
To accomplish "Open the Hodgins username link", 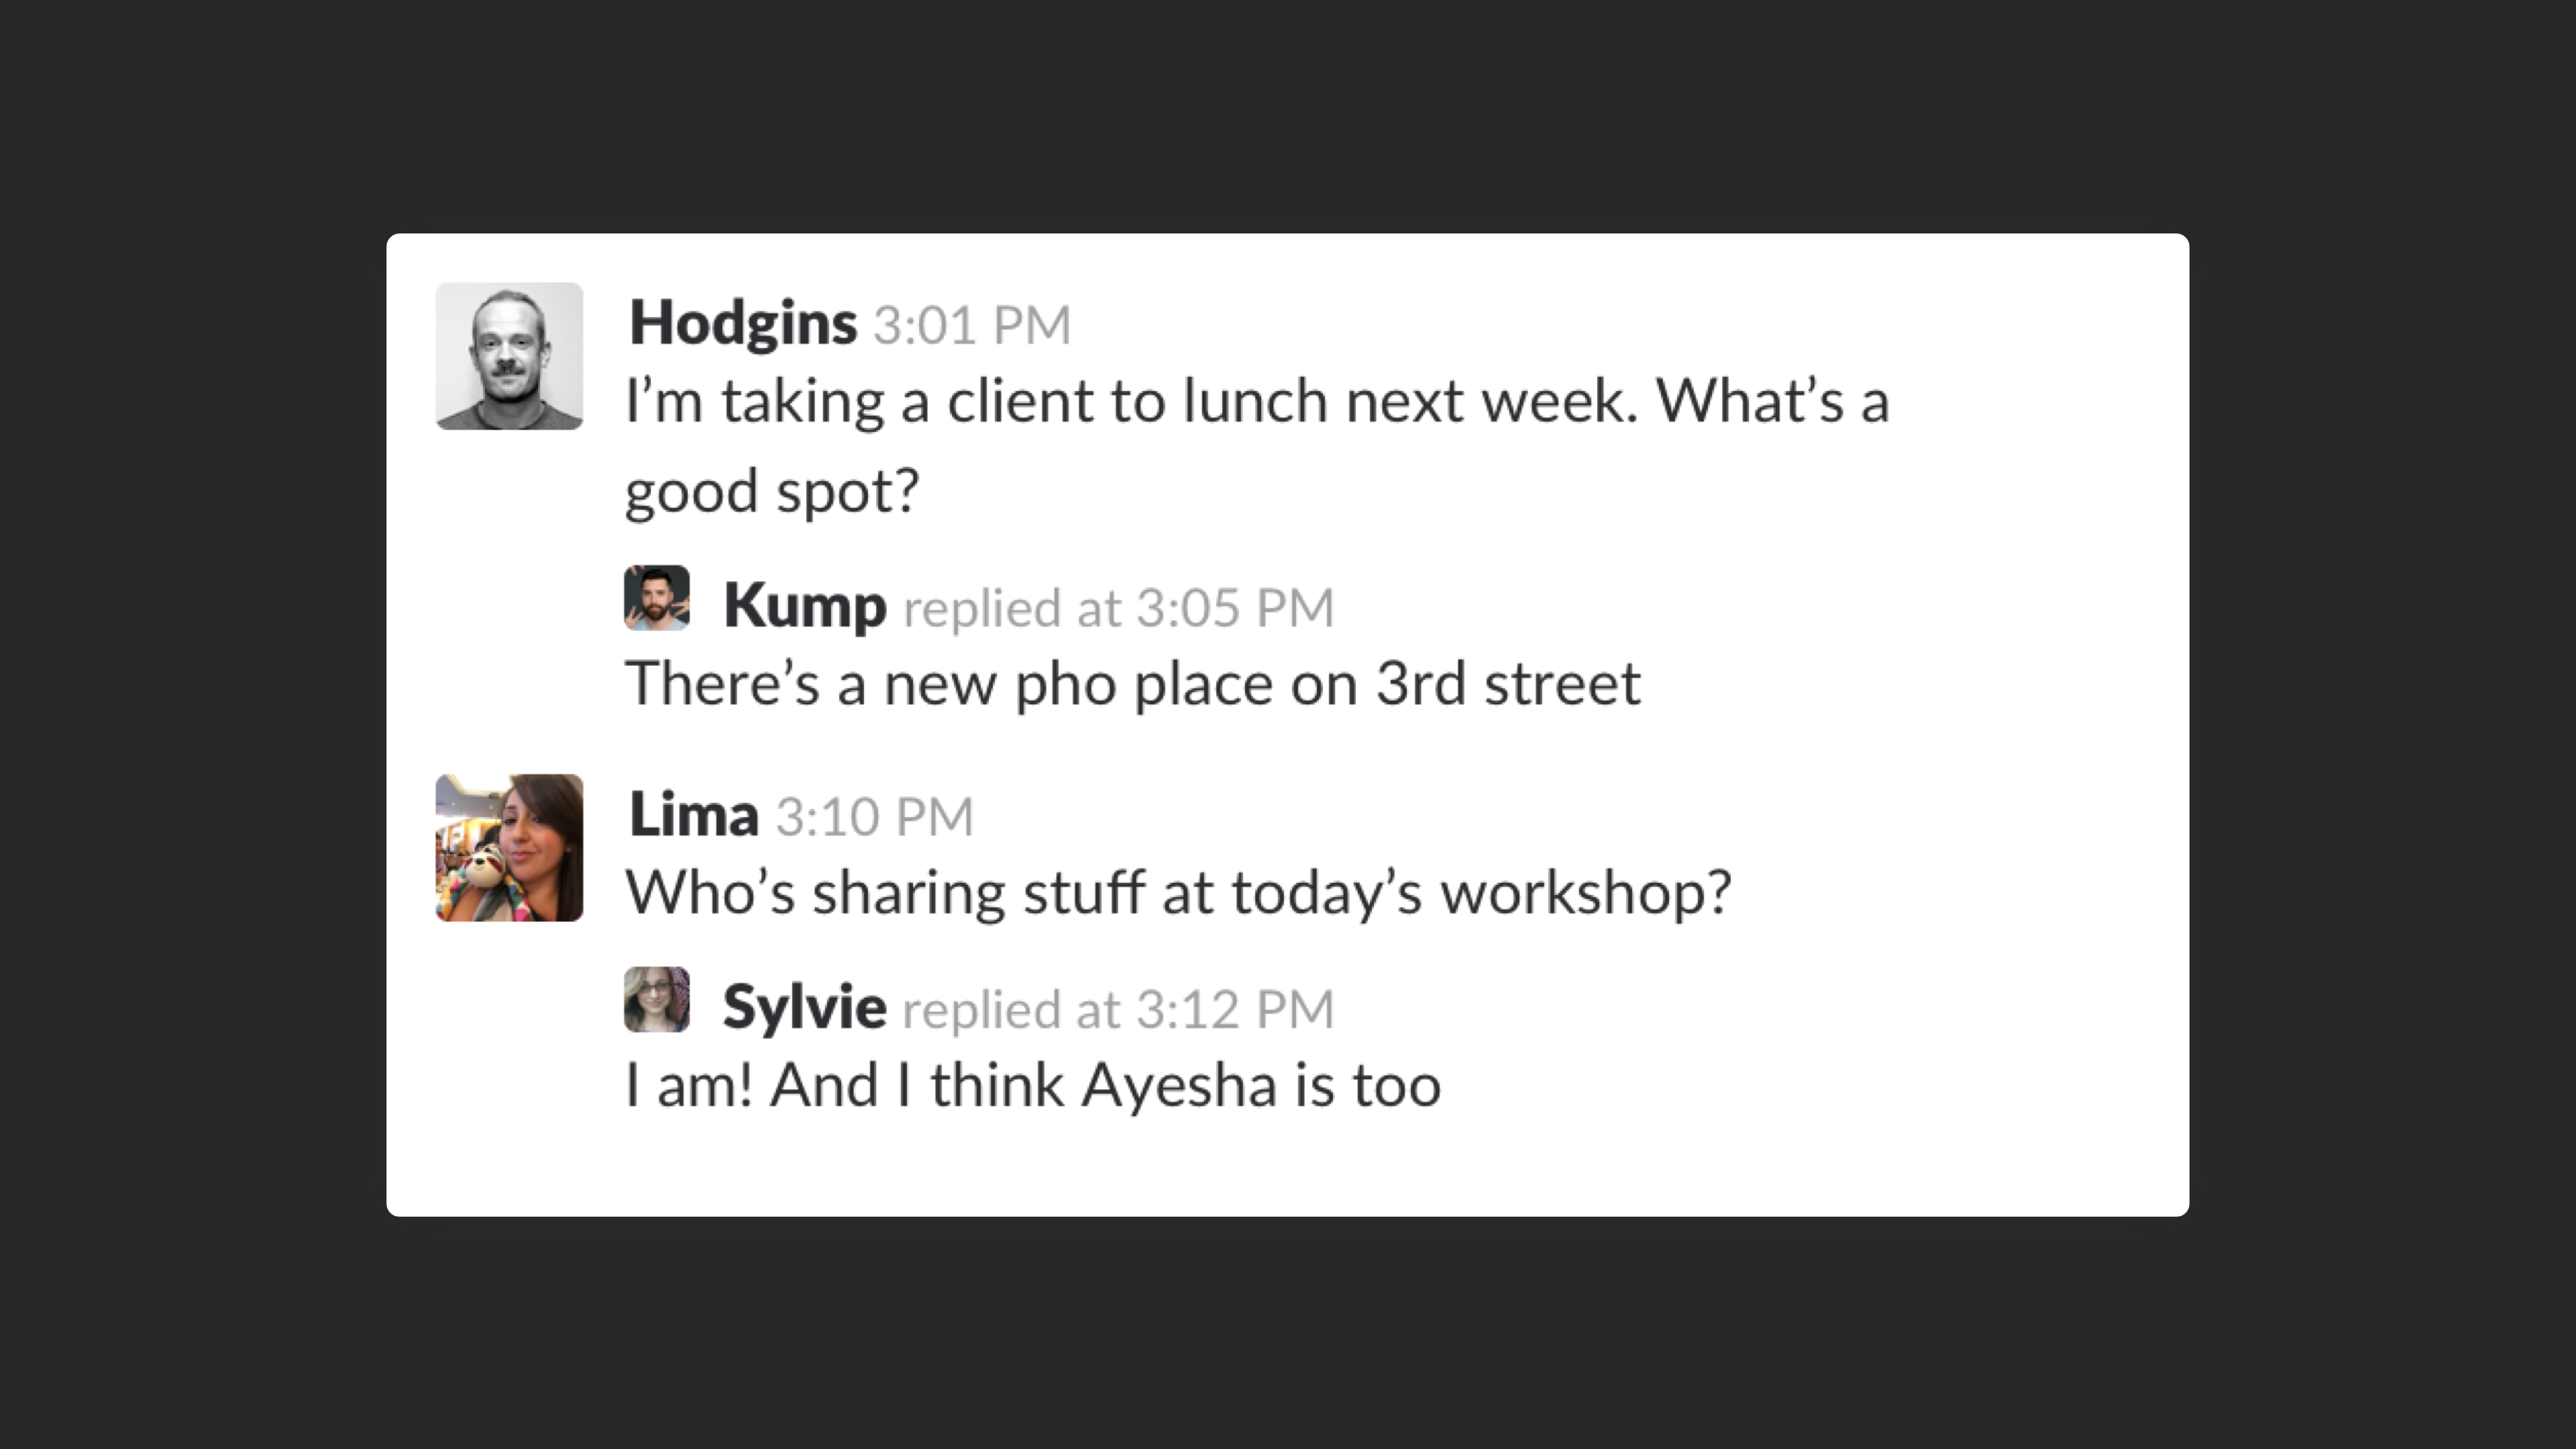I will point(743,324).
